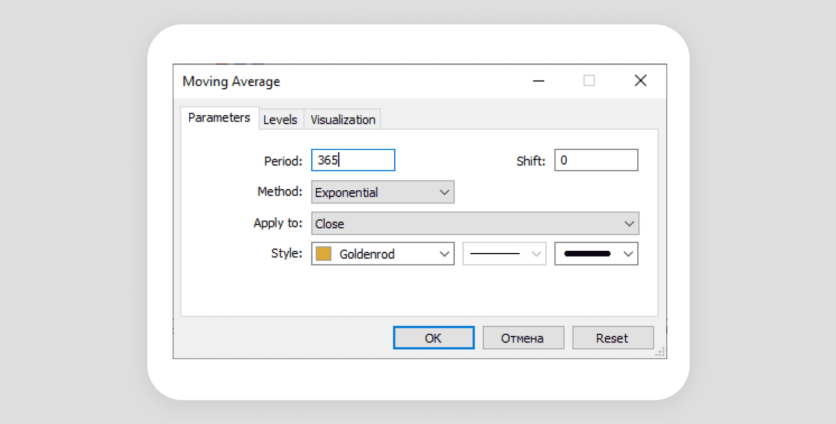Close the Moving Average dialog
Viewport: 836px width, 424px height.
[x=640, y=81]
